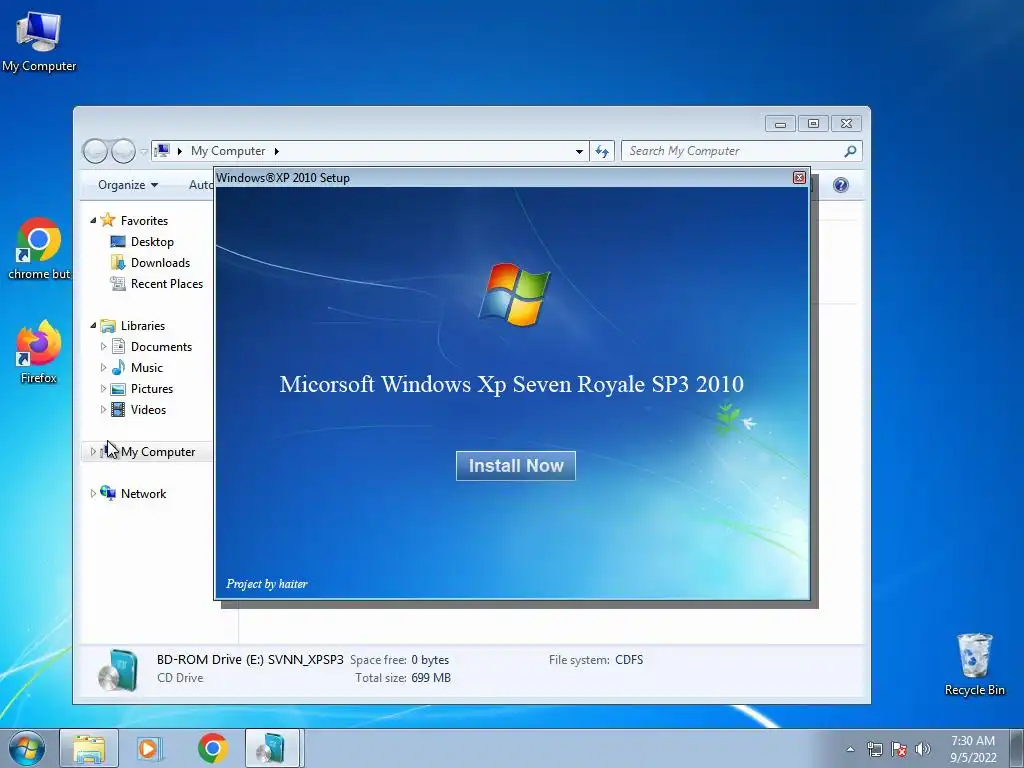This screenshot has height=768, width=1024.
Task: Click the network tray icon
Action: (x=874, y=749)
